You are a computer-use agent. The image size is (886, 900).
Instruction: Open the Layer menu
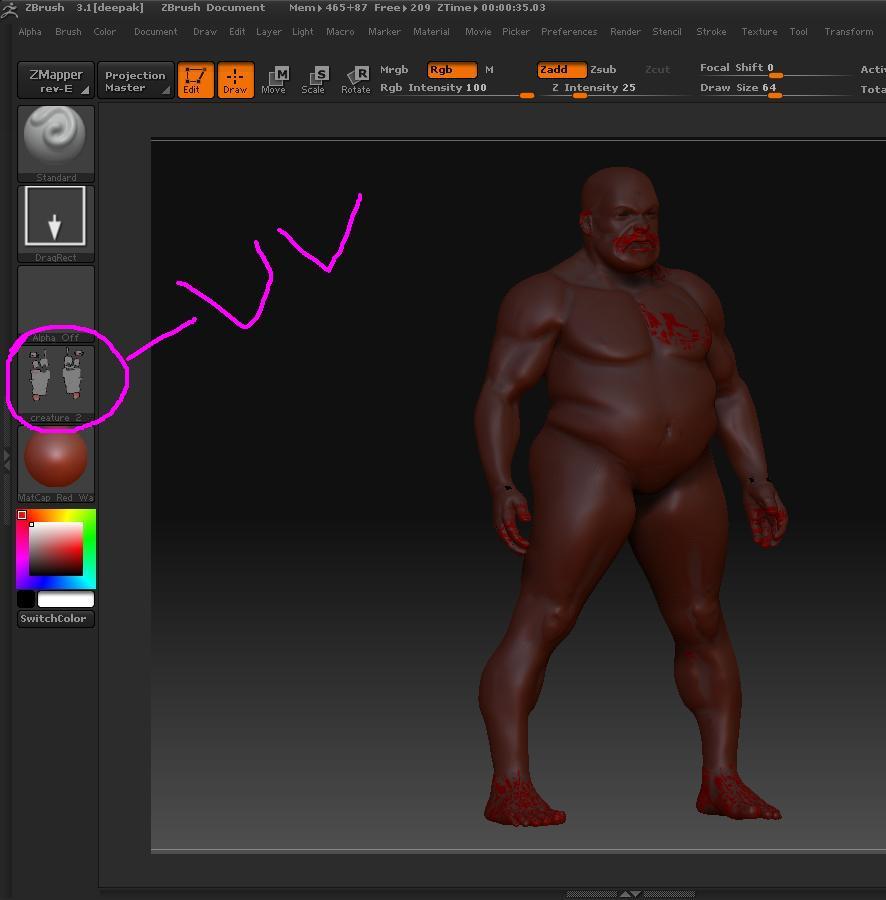(269, 32)
